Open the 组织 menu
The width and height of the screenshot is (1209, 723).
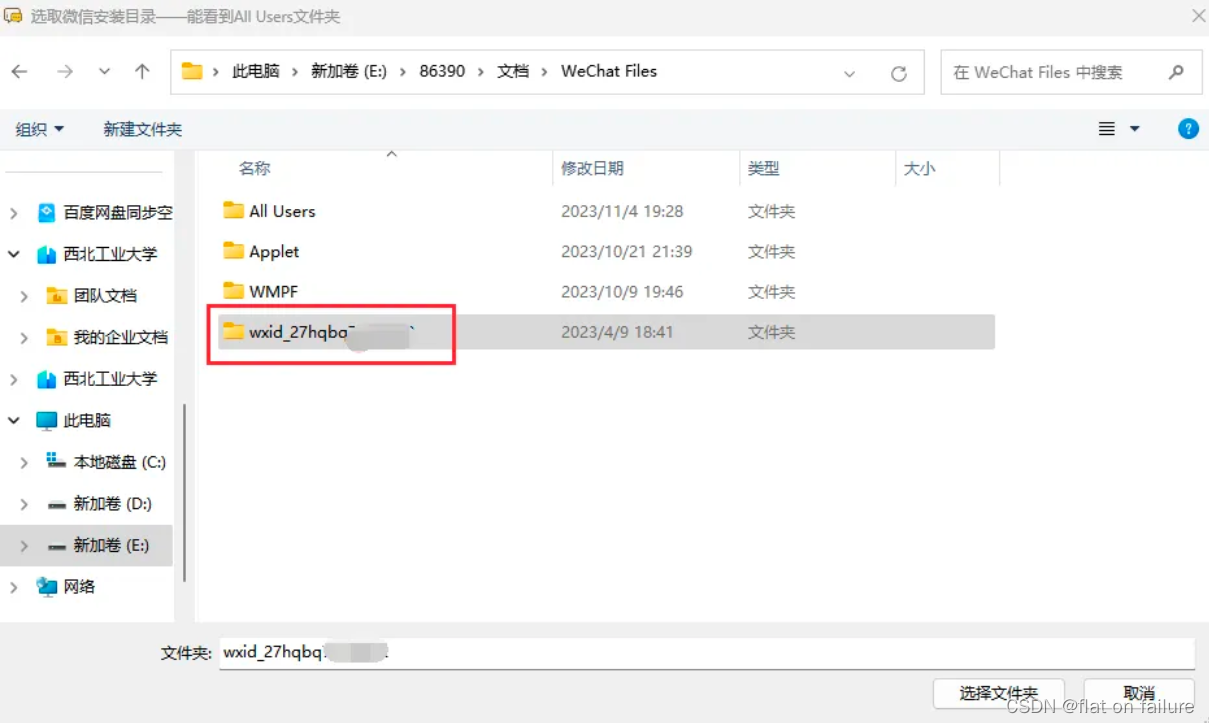point(40,129)
